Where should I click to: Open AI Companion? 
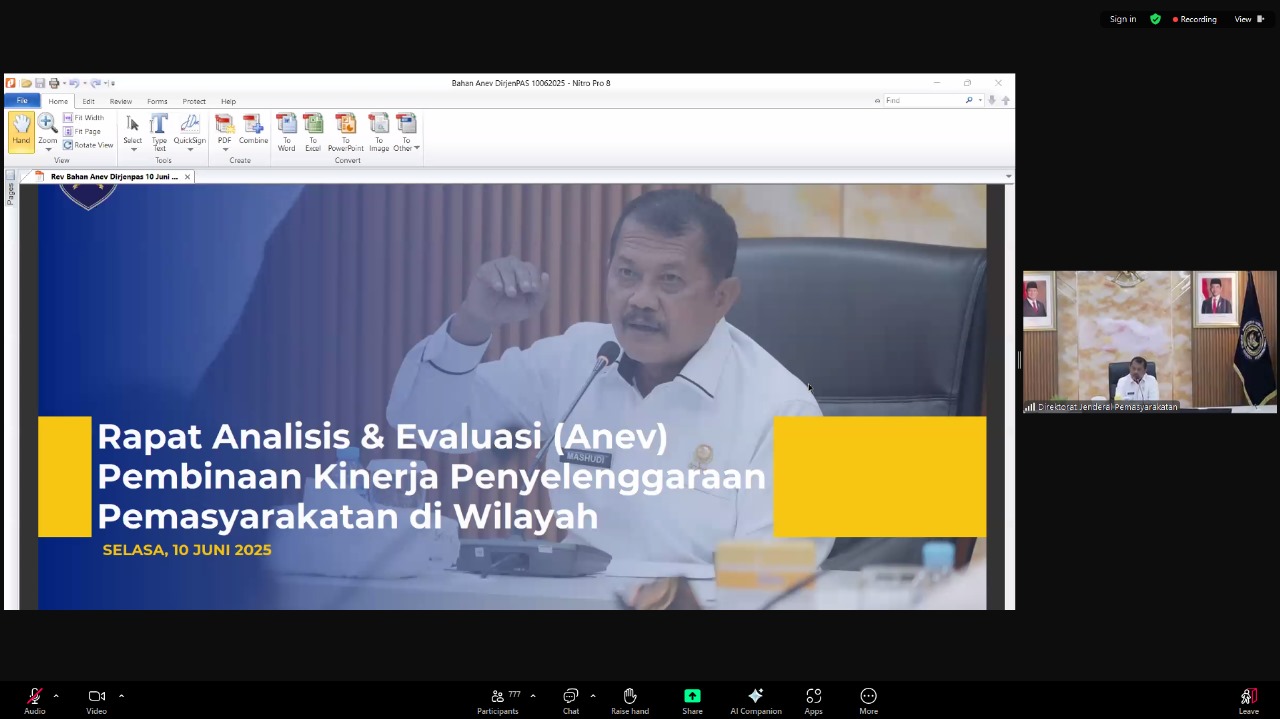[755, 697]
